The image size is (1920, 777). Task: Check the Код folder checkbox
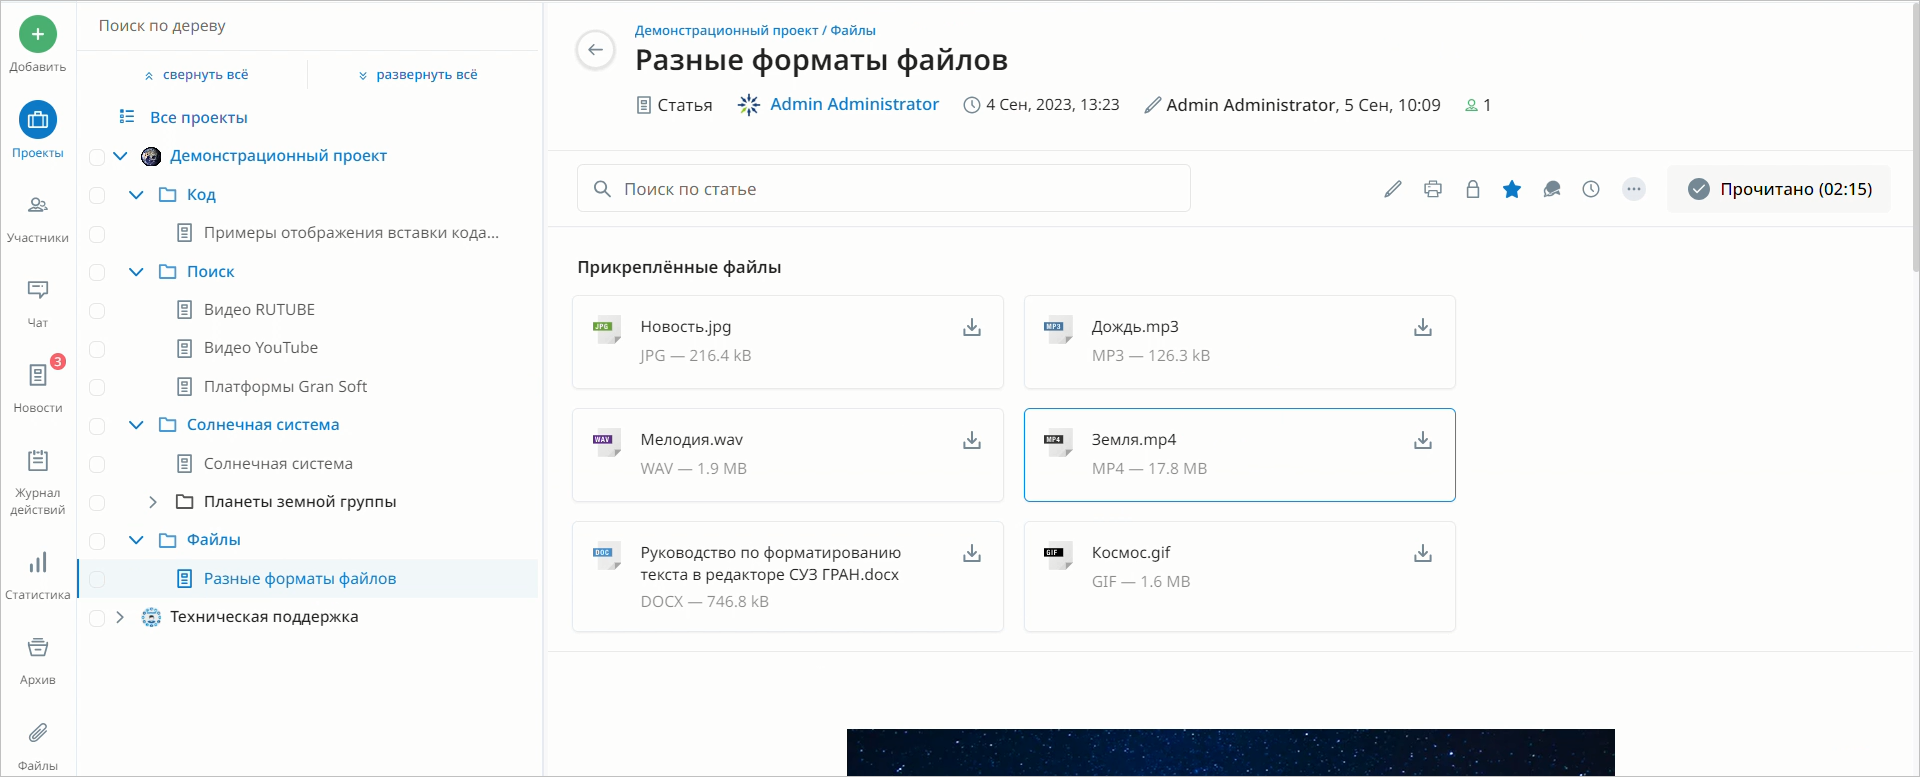point(97,195)
